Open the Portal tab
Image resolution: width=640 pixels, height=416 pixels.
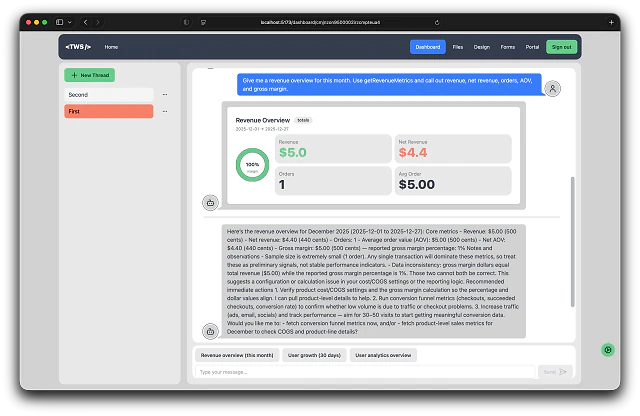532,47
